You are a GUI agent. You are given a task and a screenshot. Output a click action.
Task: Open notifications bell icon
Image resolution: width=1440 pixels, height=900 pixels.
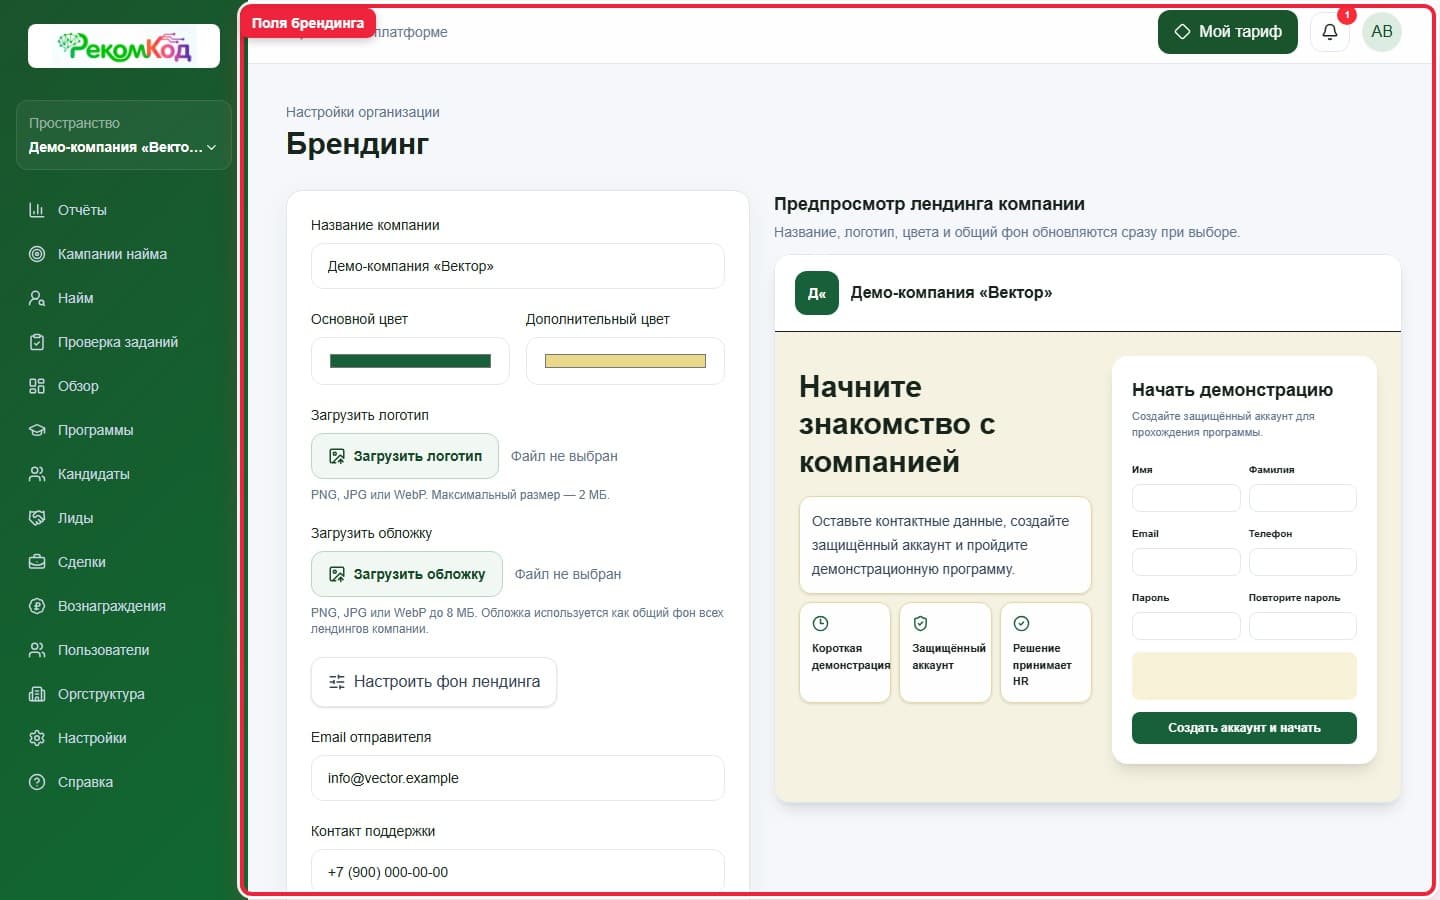pos(1330,32)
